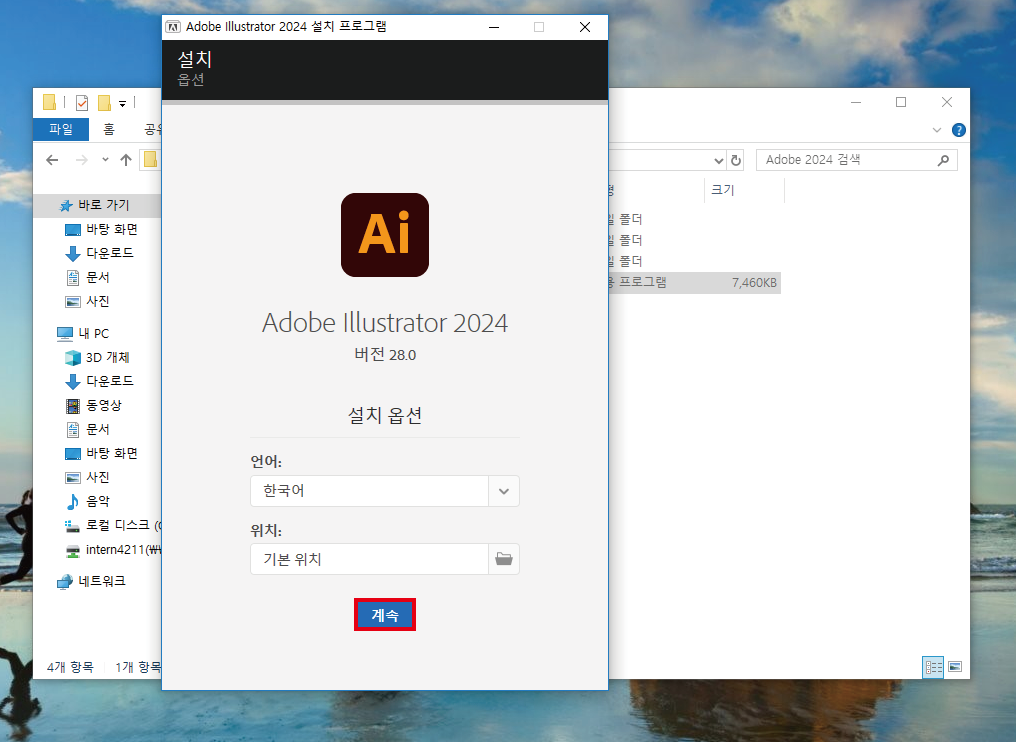Open intern4211 network drive

[x=111, y=550]
